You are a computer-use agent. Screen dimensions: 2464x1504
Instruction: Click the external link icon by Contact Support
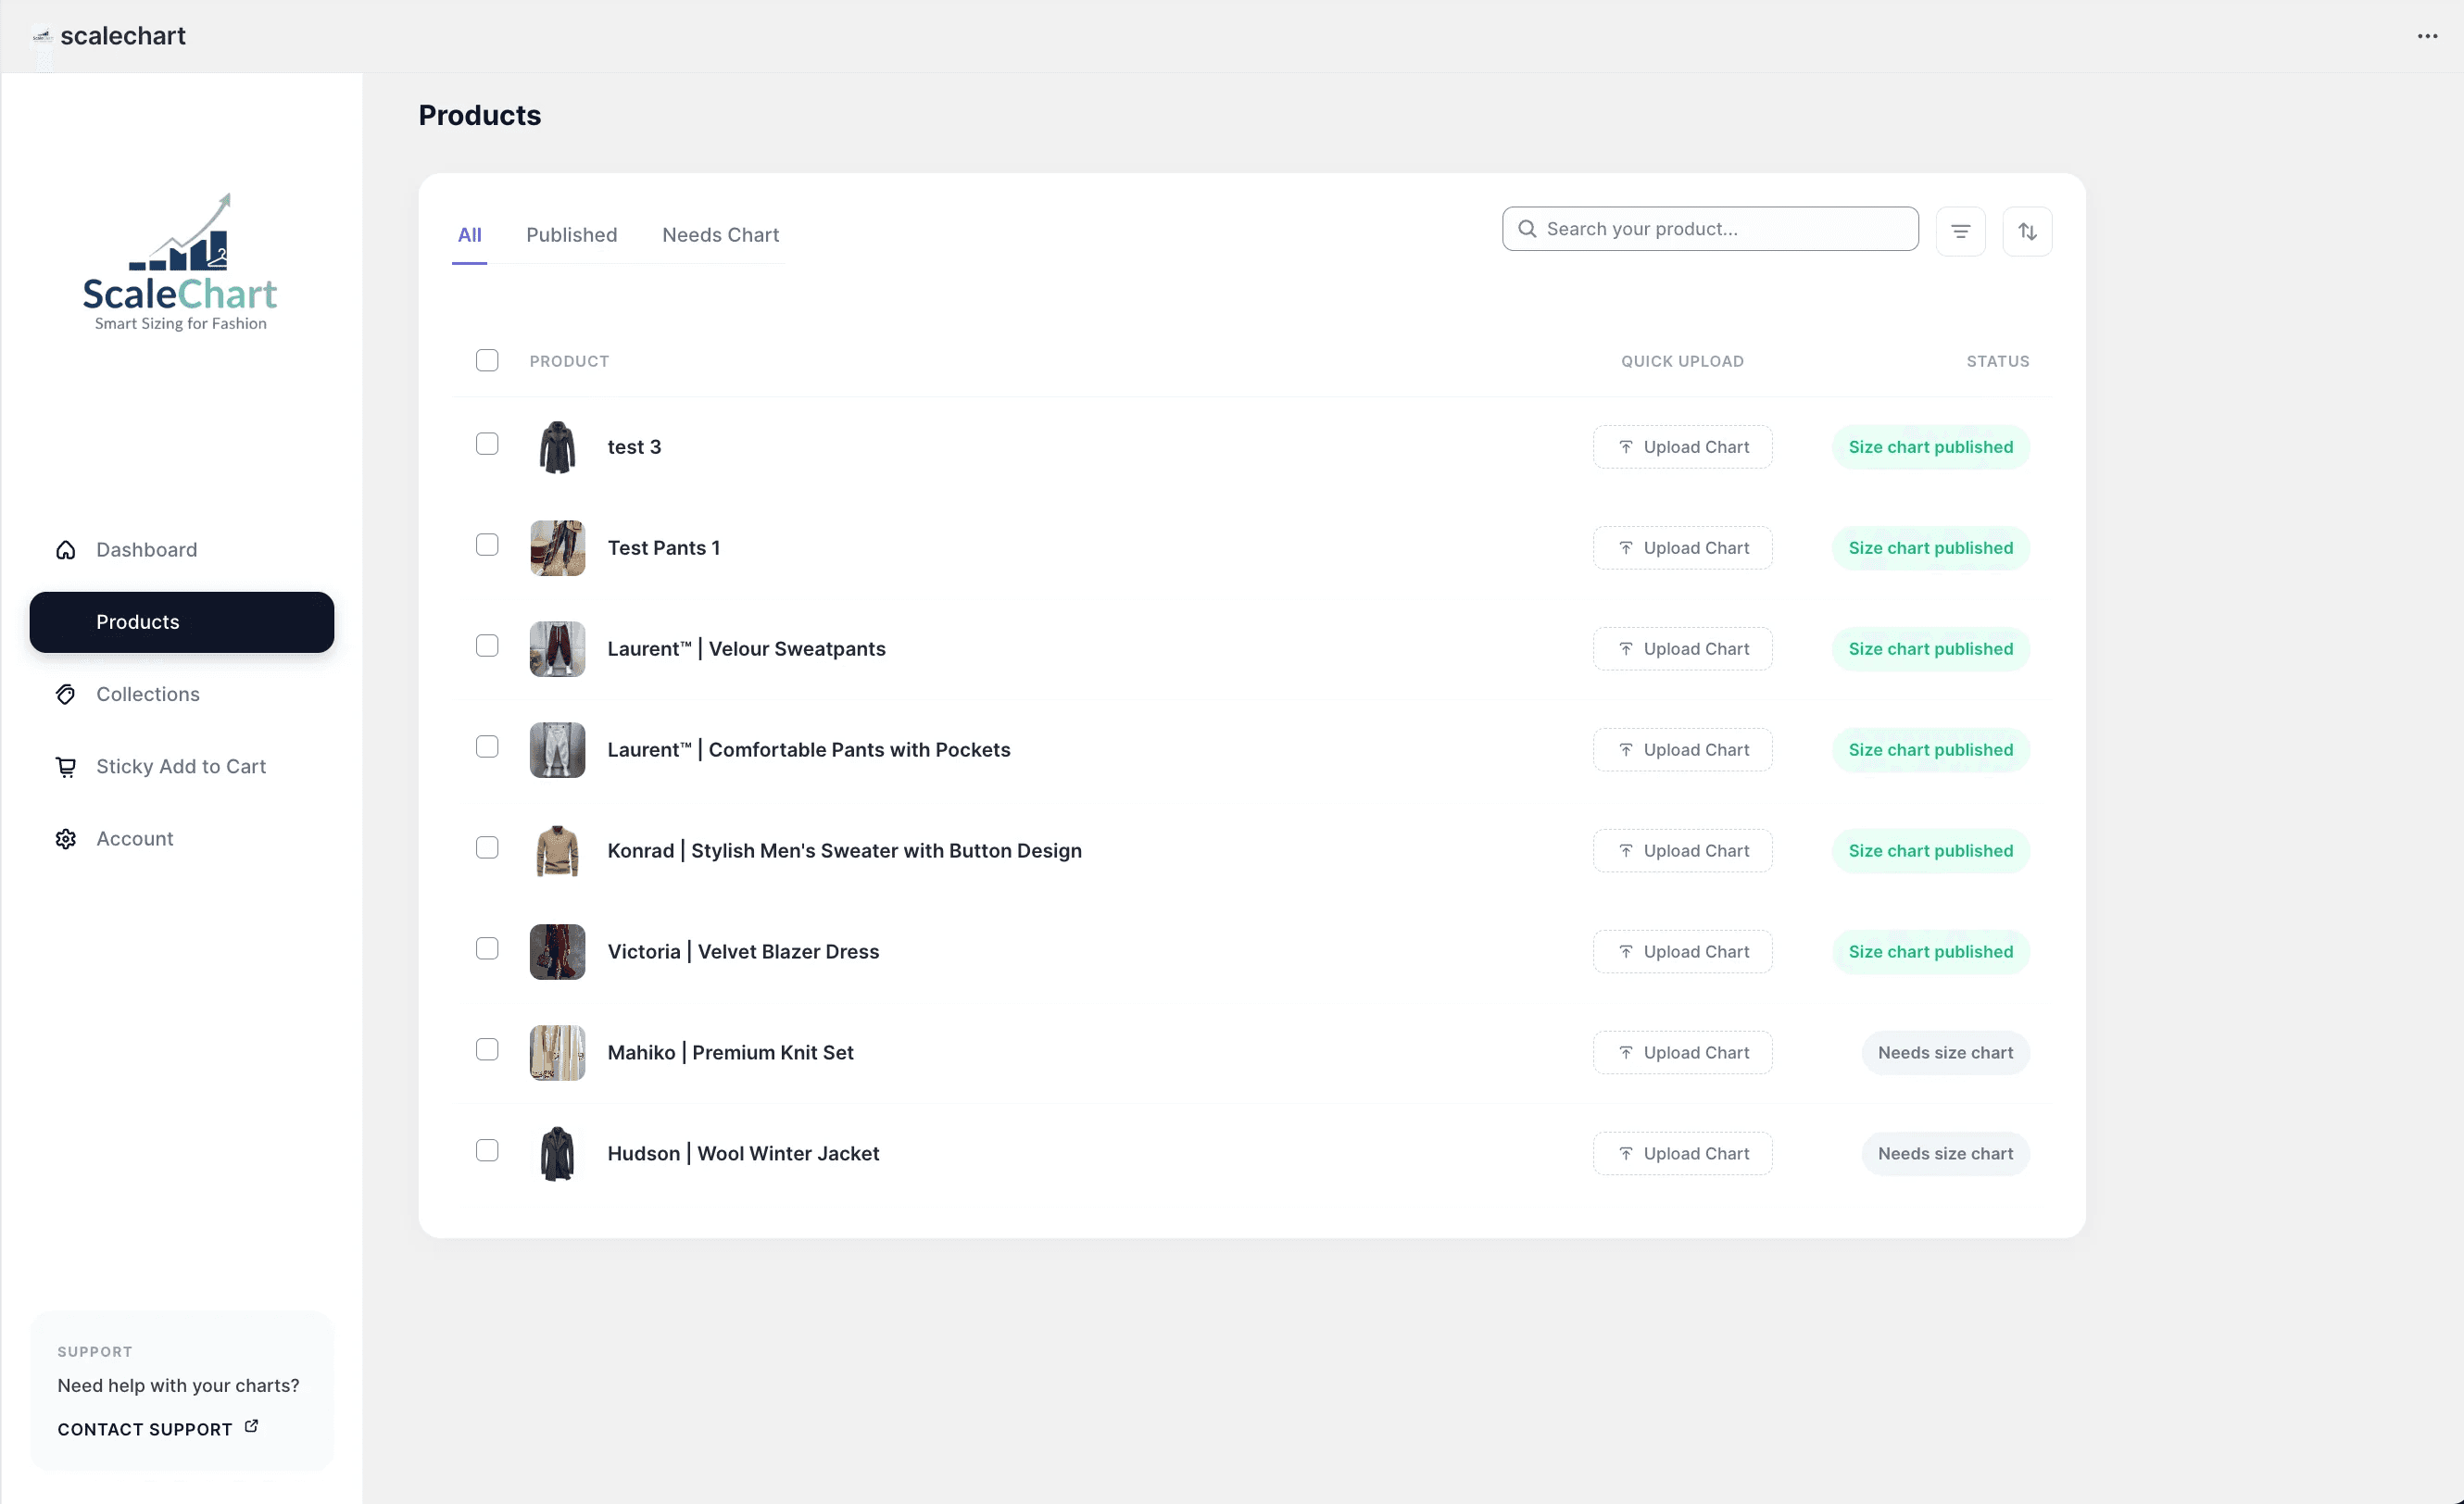tap(251, 1426)
